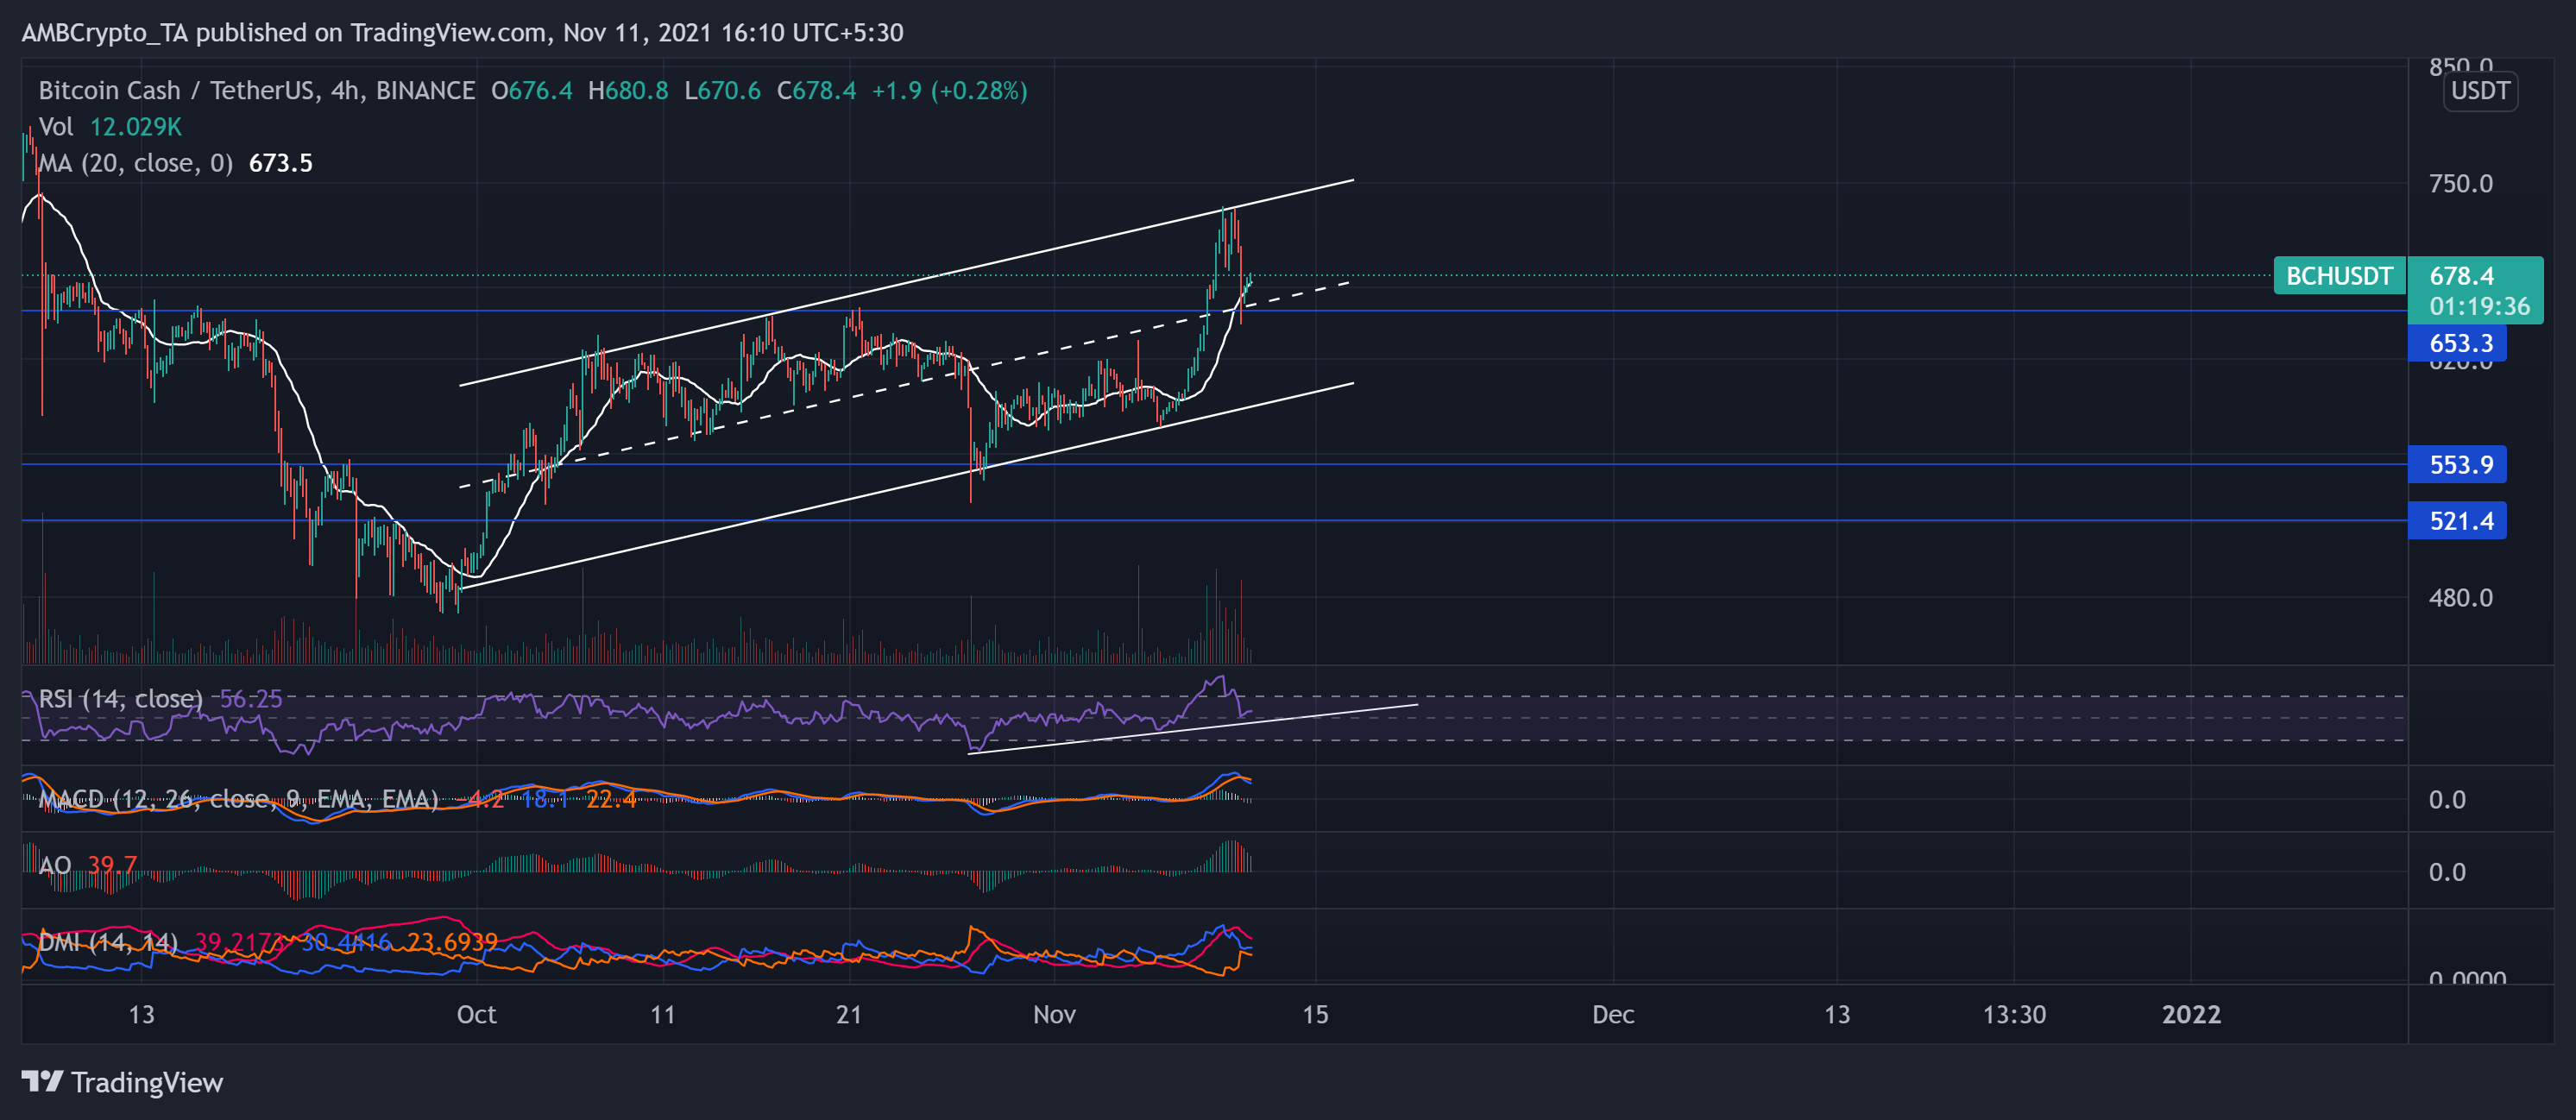This screenshot has height=1120, width=2576.
Task: Click the 480.0 price axis label
Action: [x=2460, y=597]
